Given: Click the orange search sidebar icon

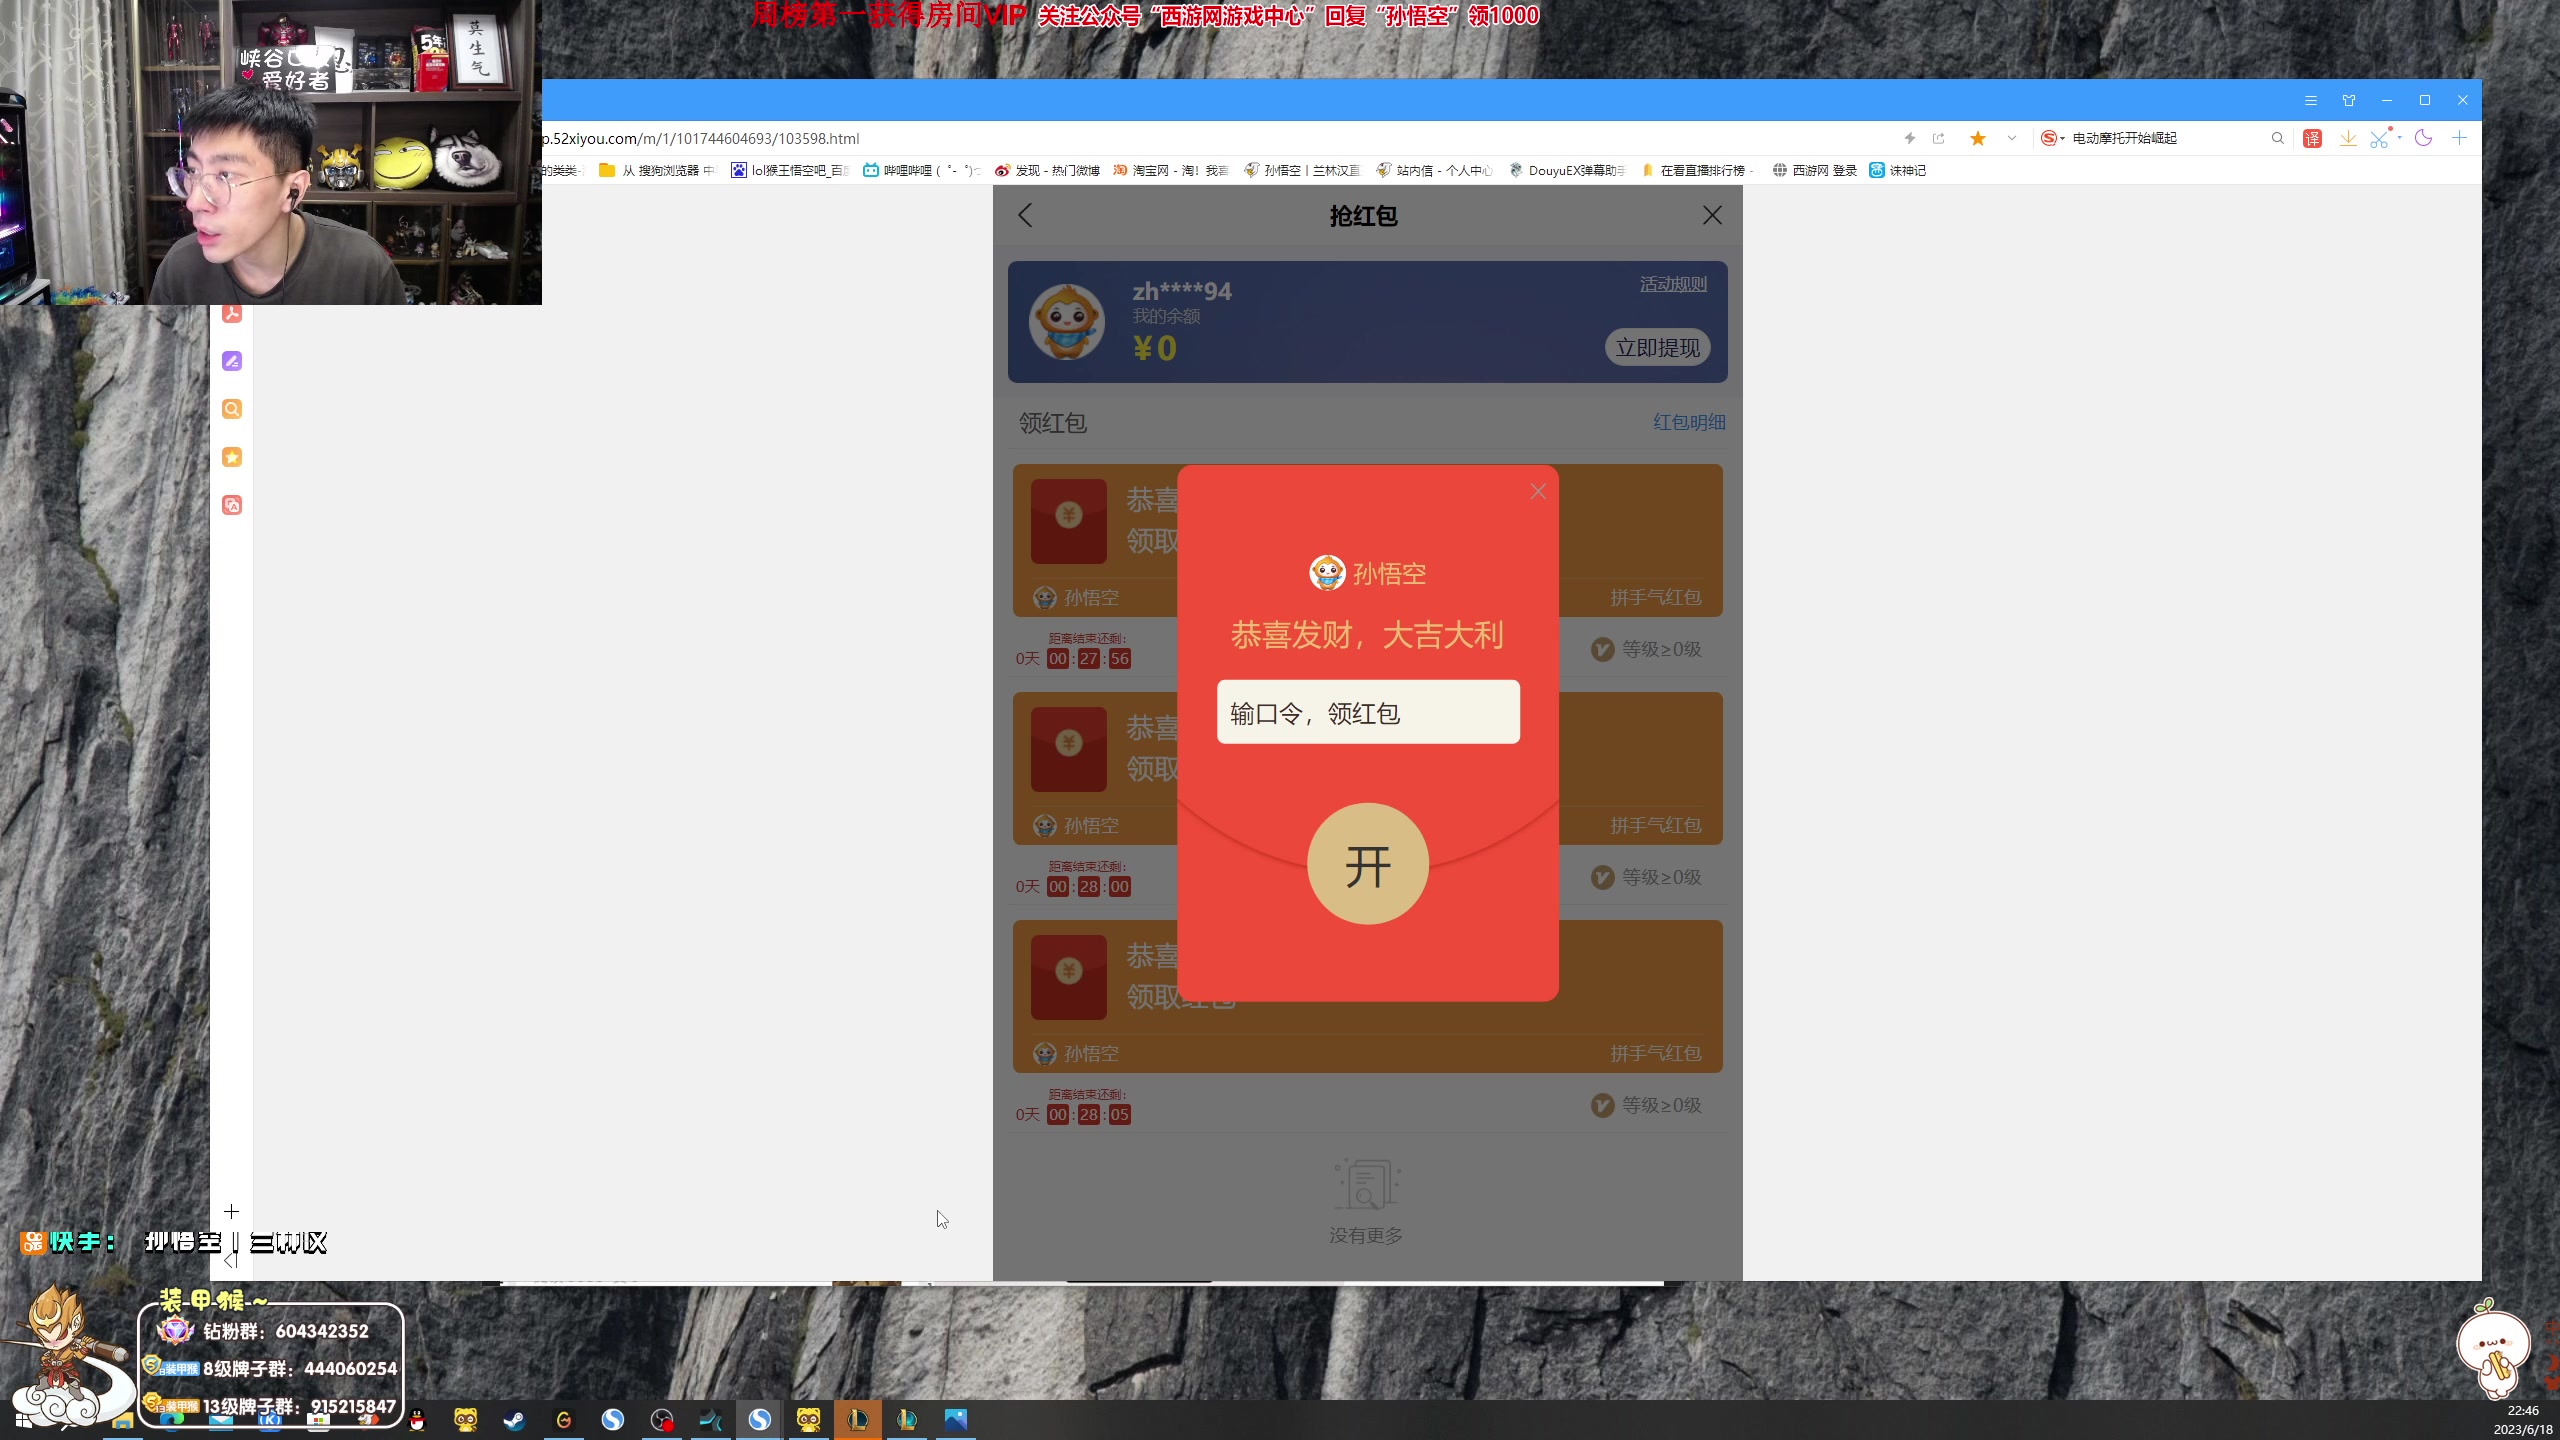Looking at the screenshot, I should click(232, 409).
